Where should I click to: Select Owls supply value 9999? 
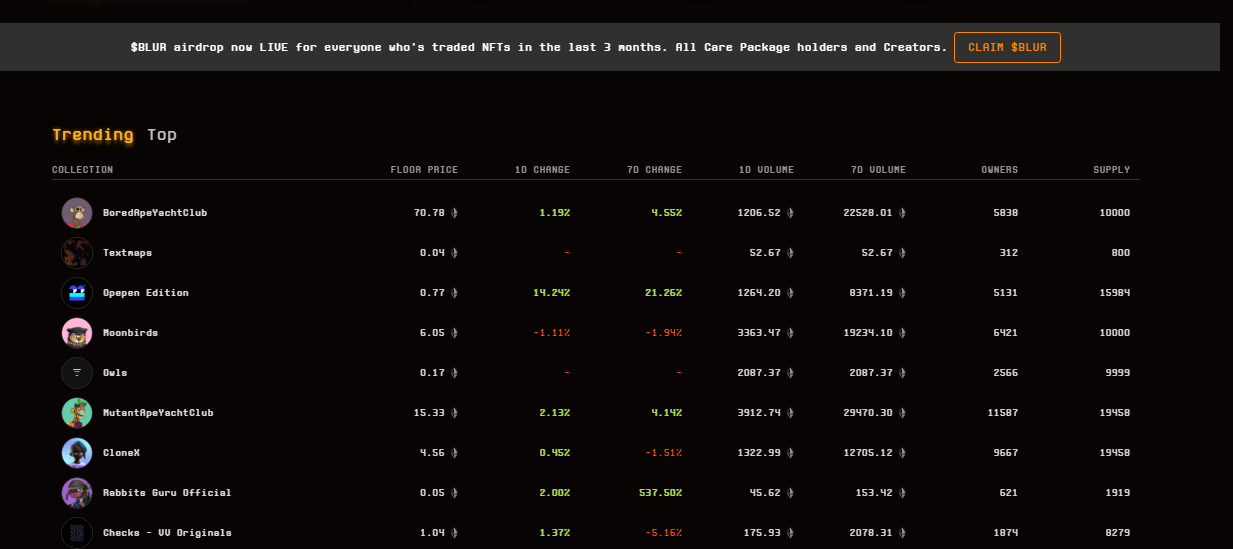1118,373
